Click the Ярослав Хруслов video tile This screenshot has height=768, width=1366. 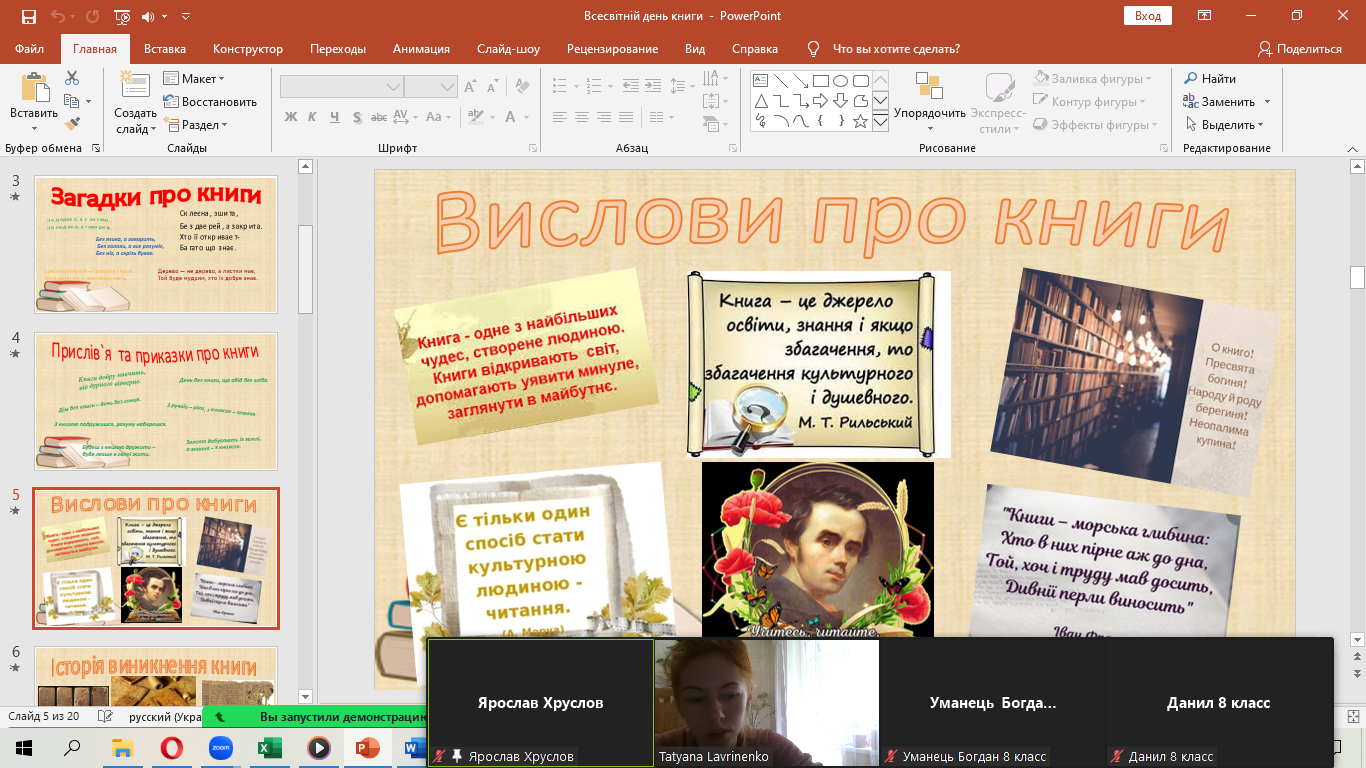point(540,702)
